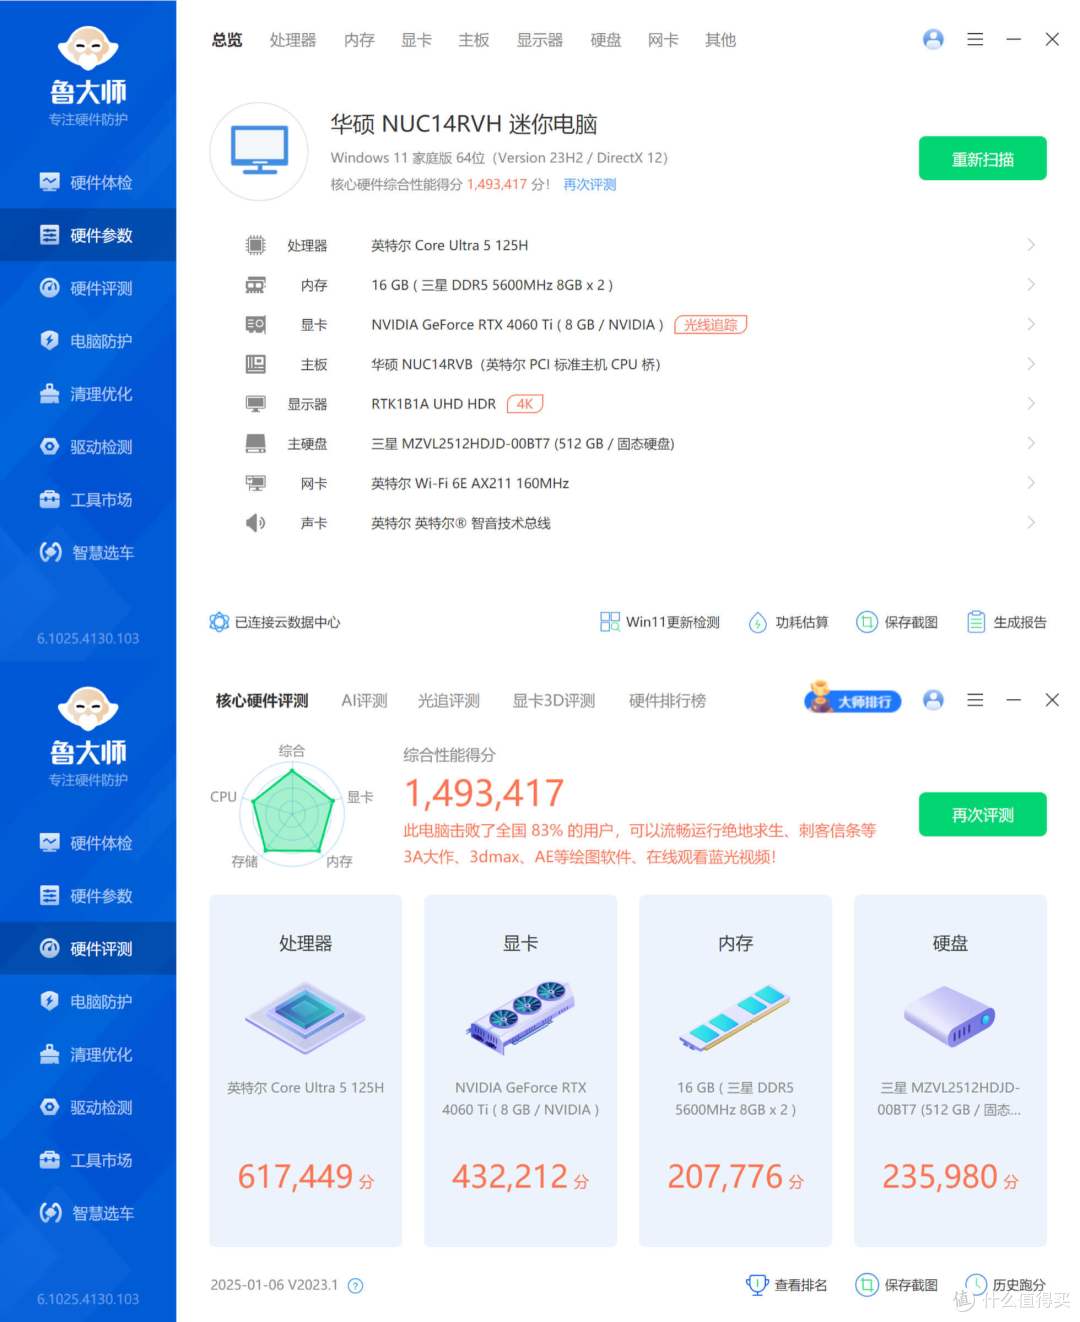
Task: Open 智慧选车 in the lower window sidebar
Action: pyautogui.click(x=88, y=1214)
